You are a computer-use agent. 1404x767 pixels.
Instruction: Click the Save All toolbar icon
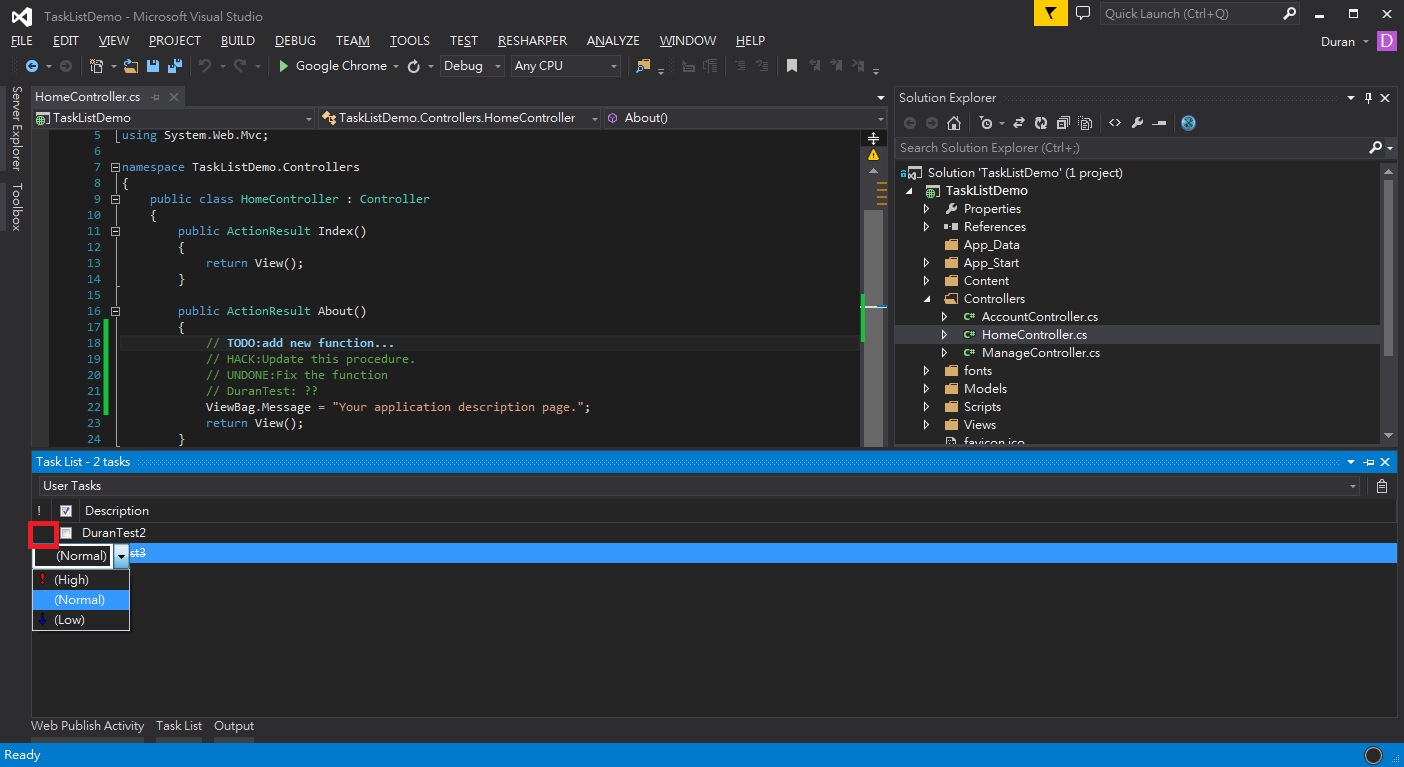(x=174, y=66)
